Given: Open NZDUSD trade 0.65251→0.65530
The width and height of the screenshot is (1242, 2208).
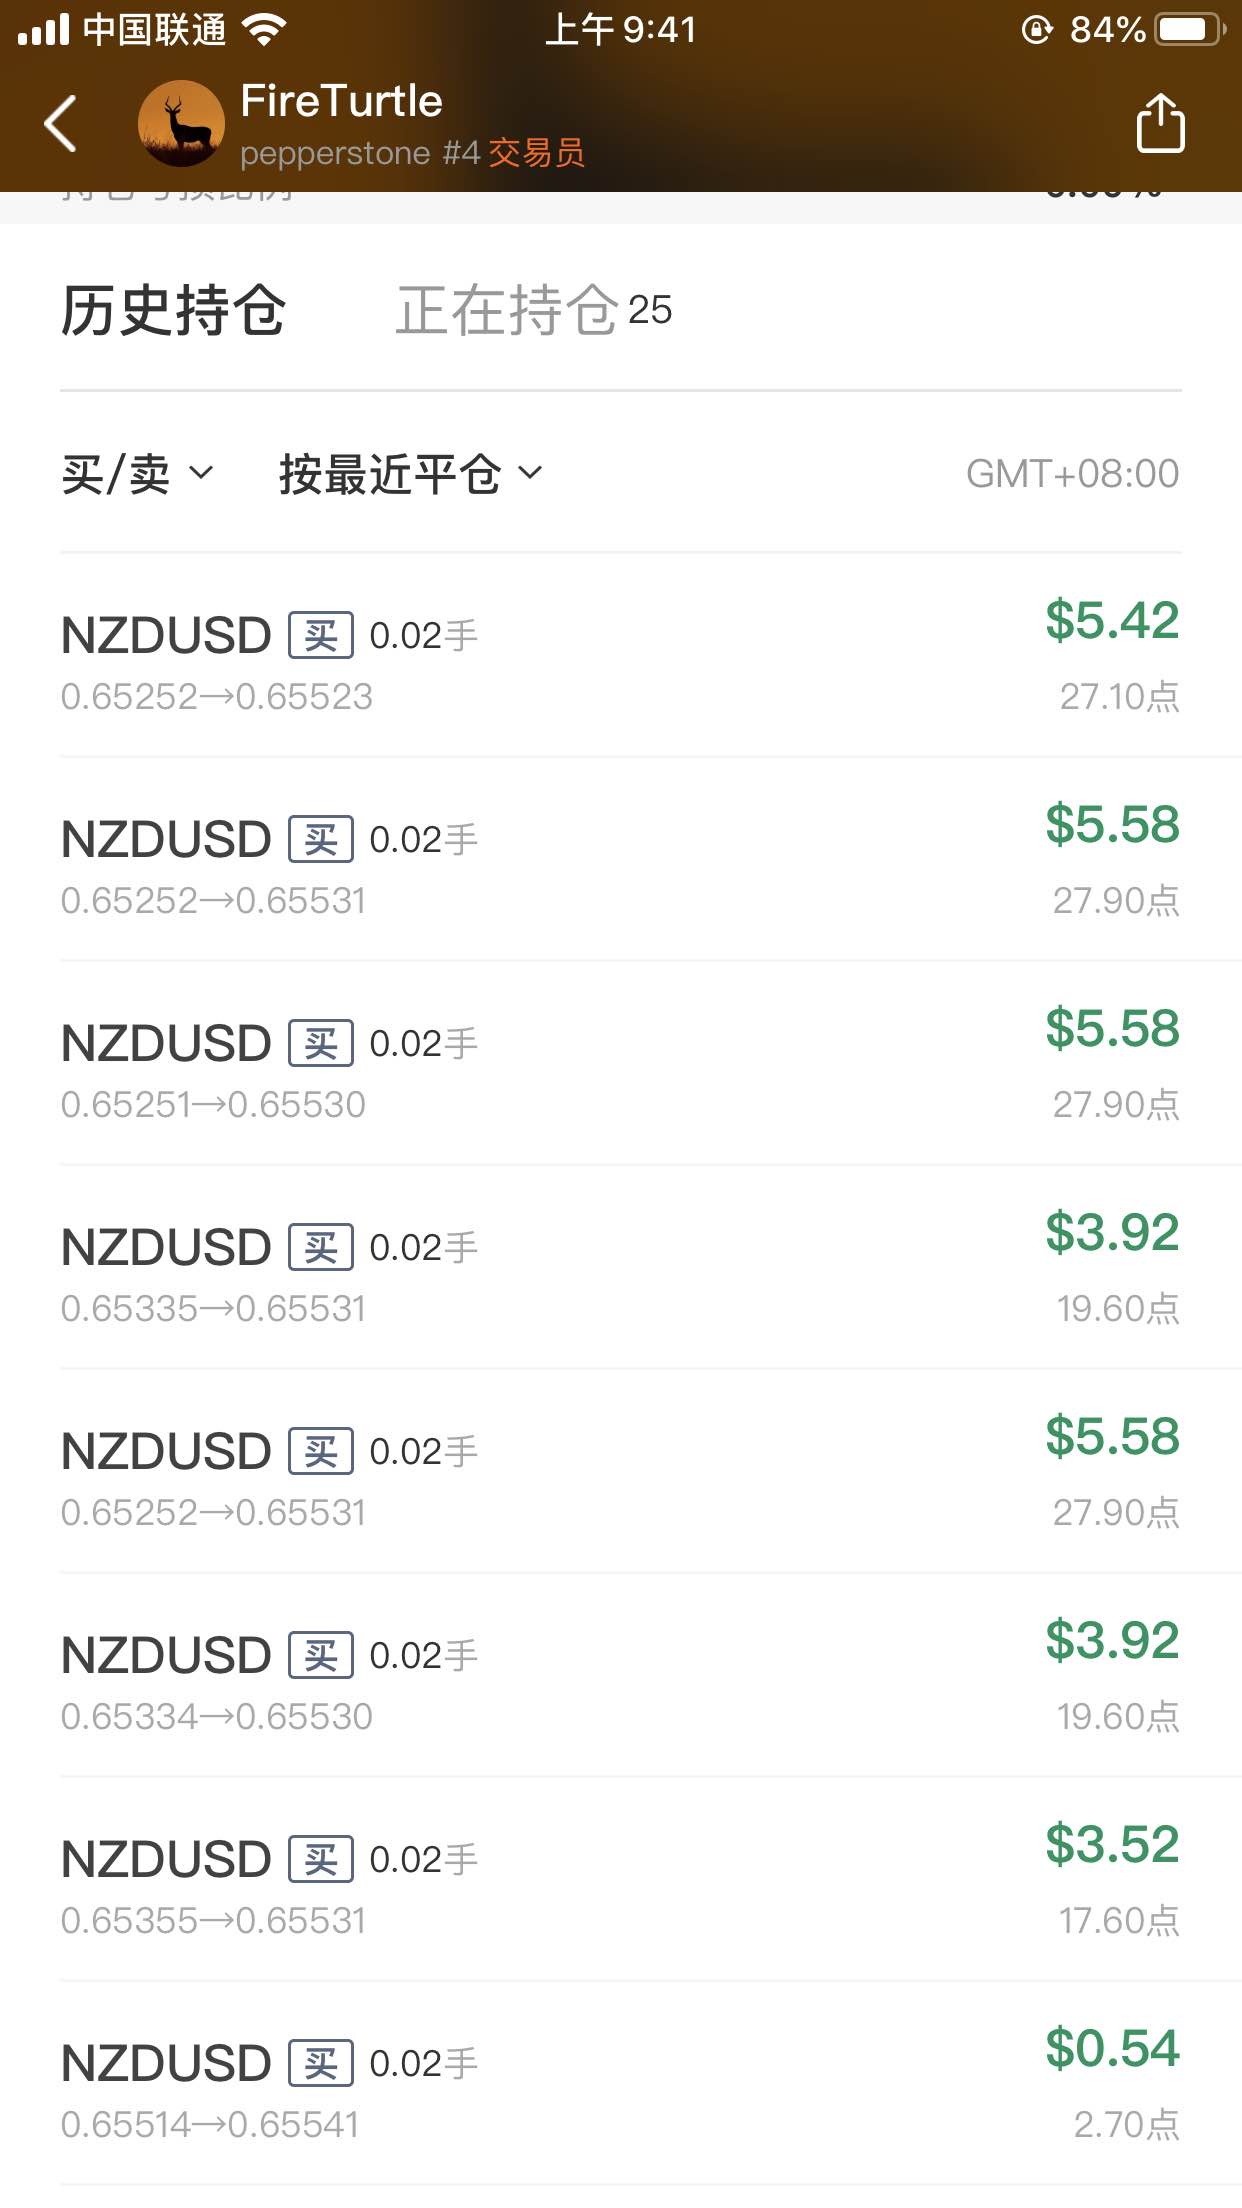Looking at the screenshot, I should [x=621, y=1064].
